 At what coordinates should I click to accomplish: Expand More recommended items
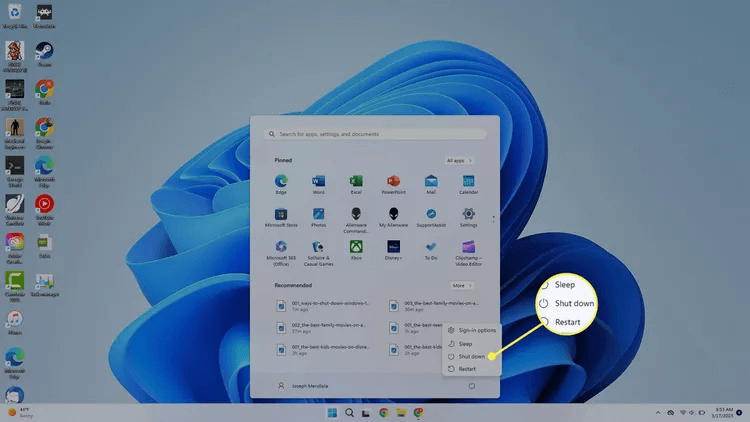tap(462, 285)
